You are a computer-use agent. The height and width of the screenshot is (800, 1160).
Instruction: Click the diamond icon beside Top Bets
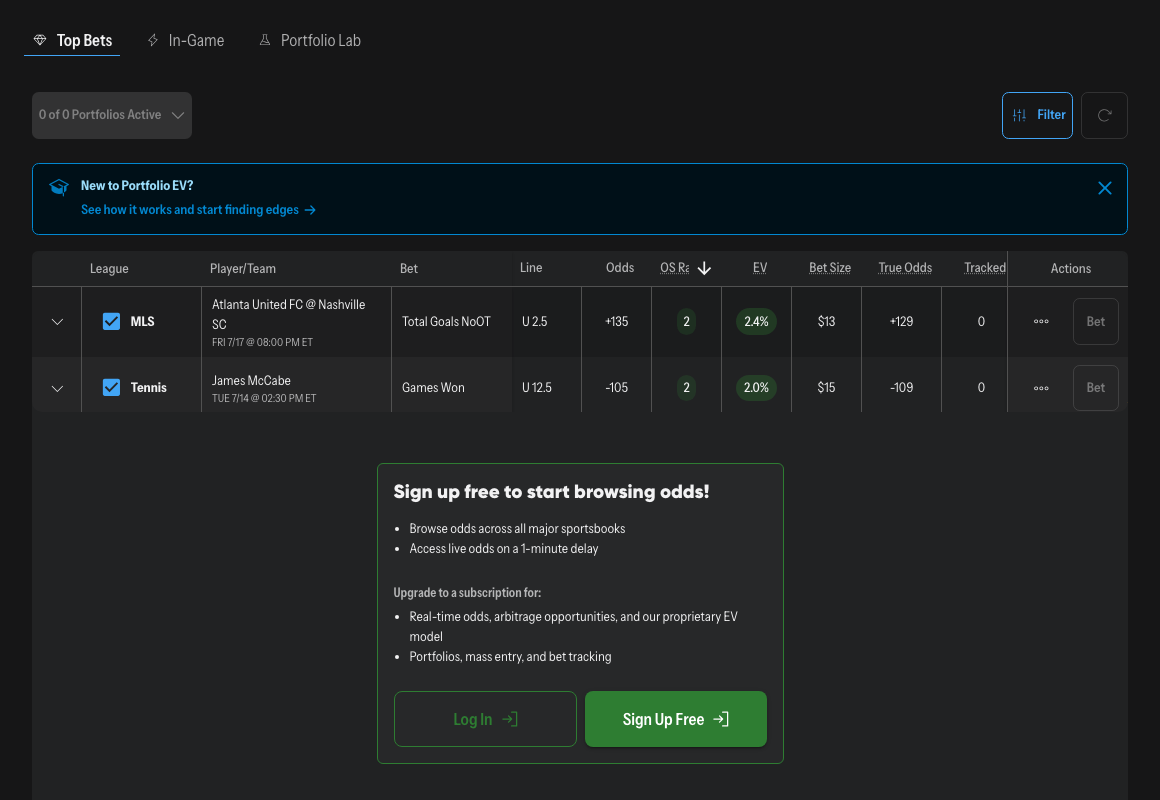pyautogui.click(x=40, y=40)
